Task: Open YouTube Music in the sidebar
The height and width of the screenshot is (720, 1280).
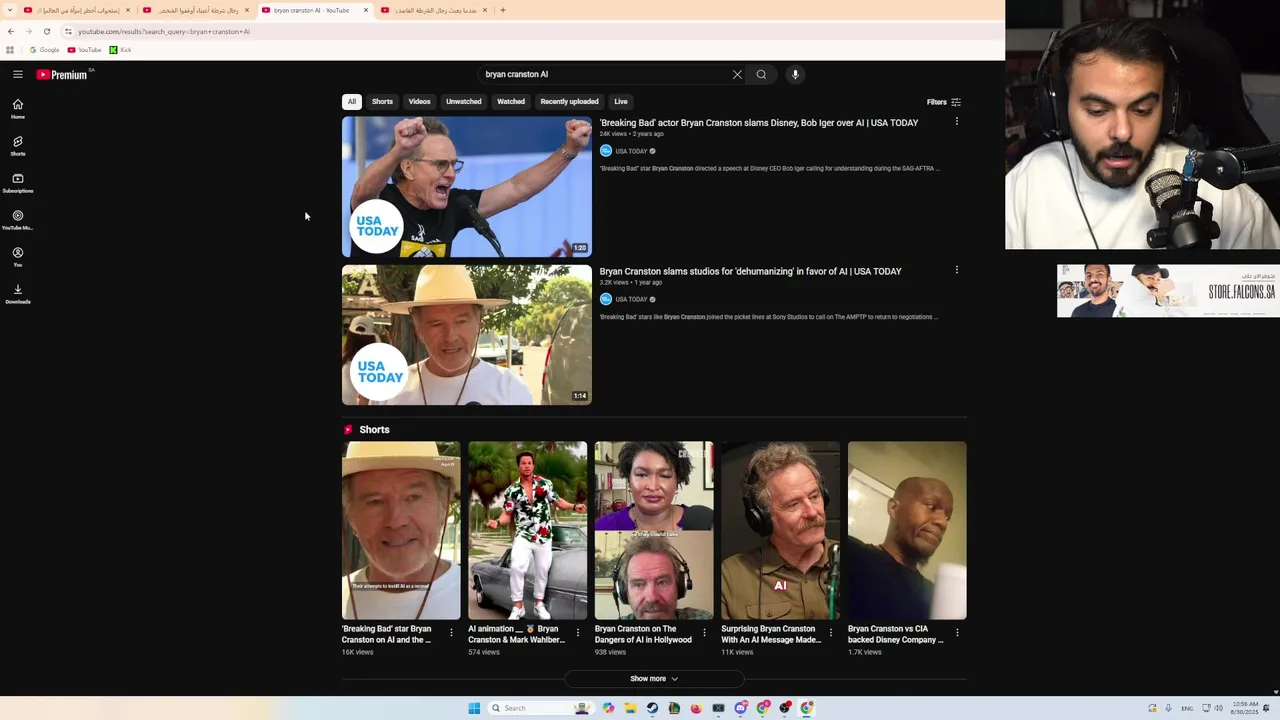Action: coord(17,220)
